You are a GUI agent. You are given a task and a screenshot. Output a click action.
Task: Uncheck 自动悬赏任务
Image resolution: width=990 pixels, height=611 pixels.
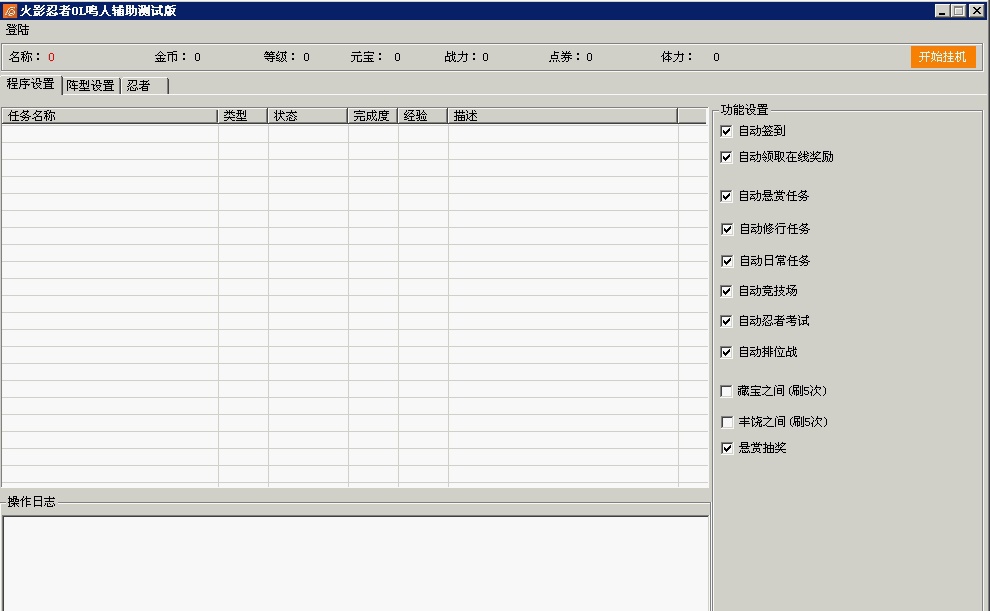click(x=726, y=196)
